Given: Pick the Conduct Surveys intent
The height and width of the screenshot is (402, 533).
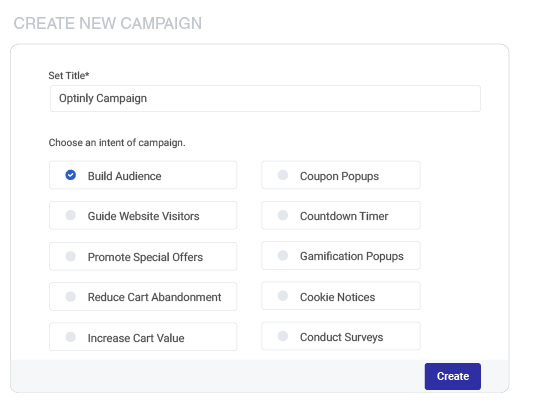Looking at the screenshot, I should [x=283, y=336].
